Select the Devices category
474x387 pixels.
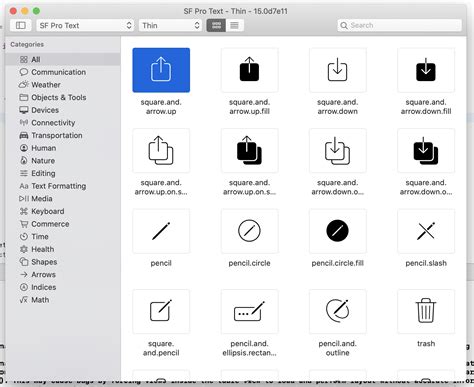click(x=63, y=110)
